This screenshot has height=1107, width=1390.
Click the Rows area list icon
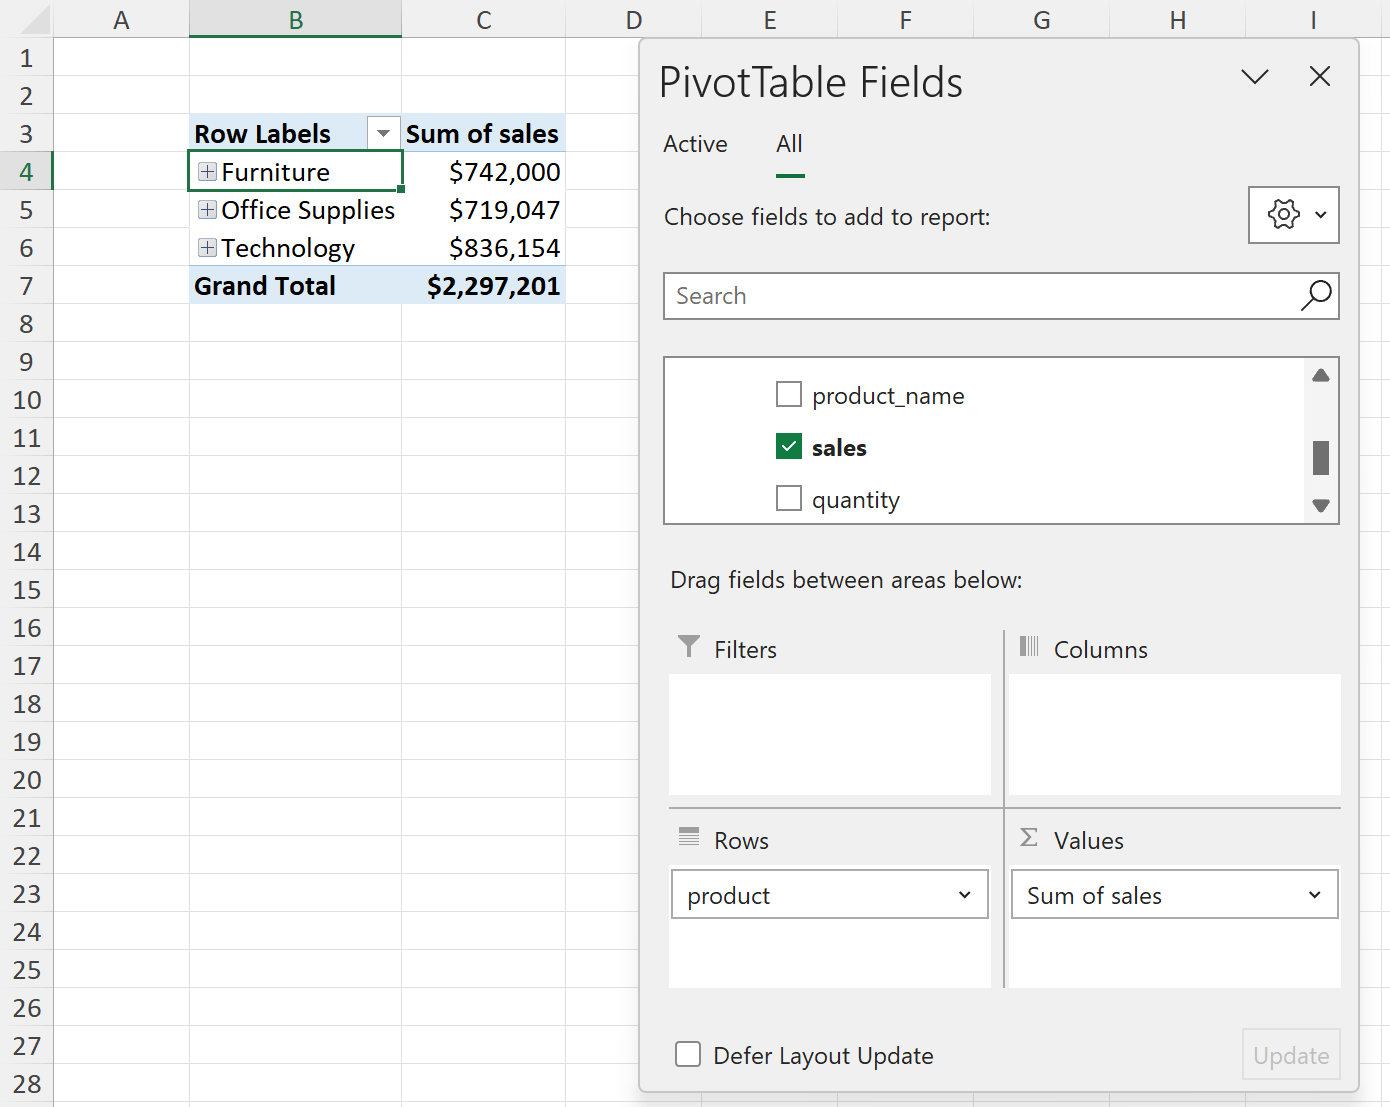[x=688, y=838]
